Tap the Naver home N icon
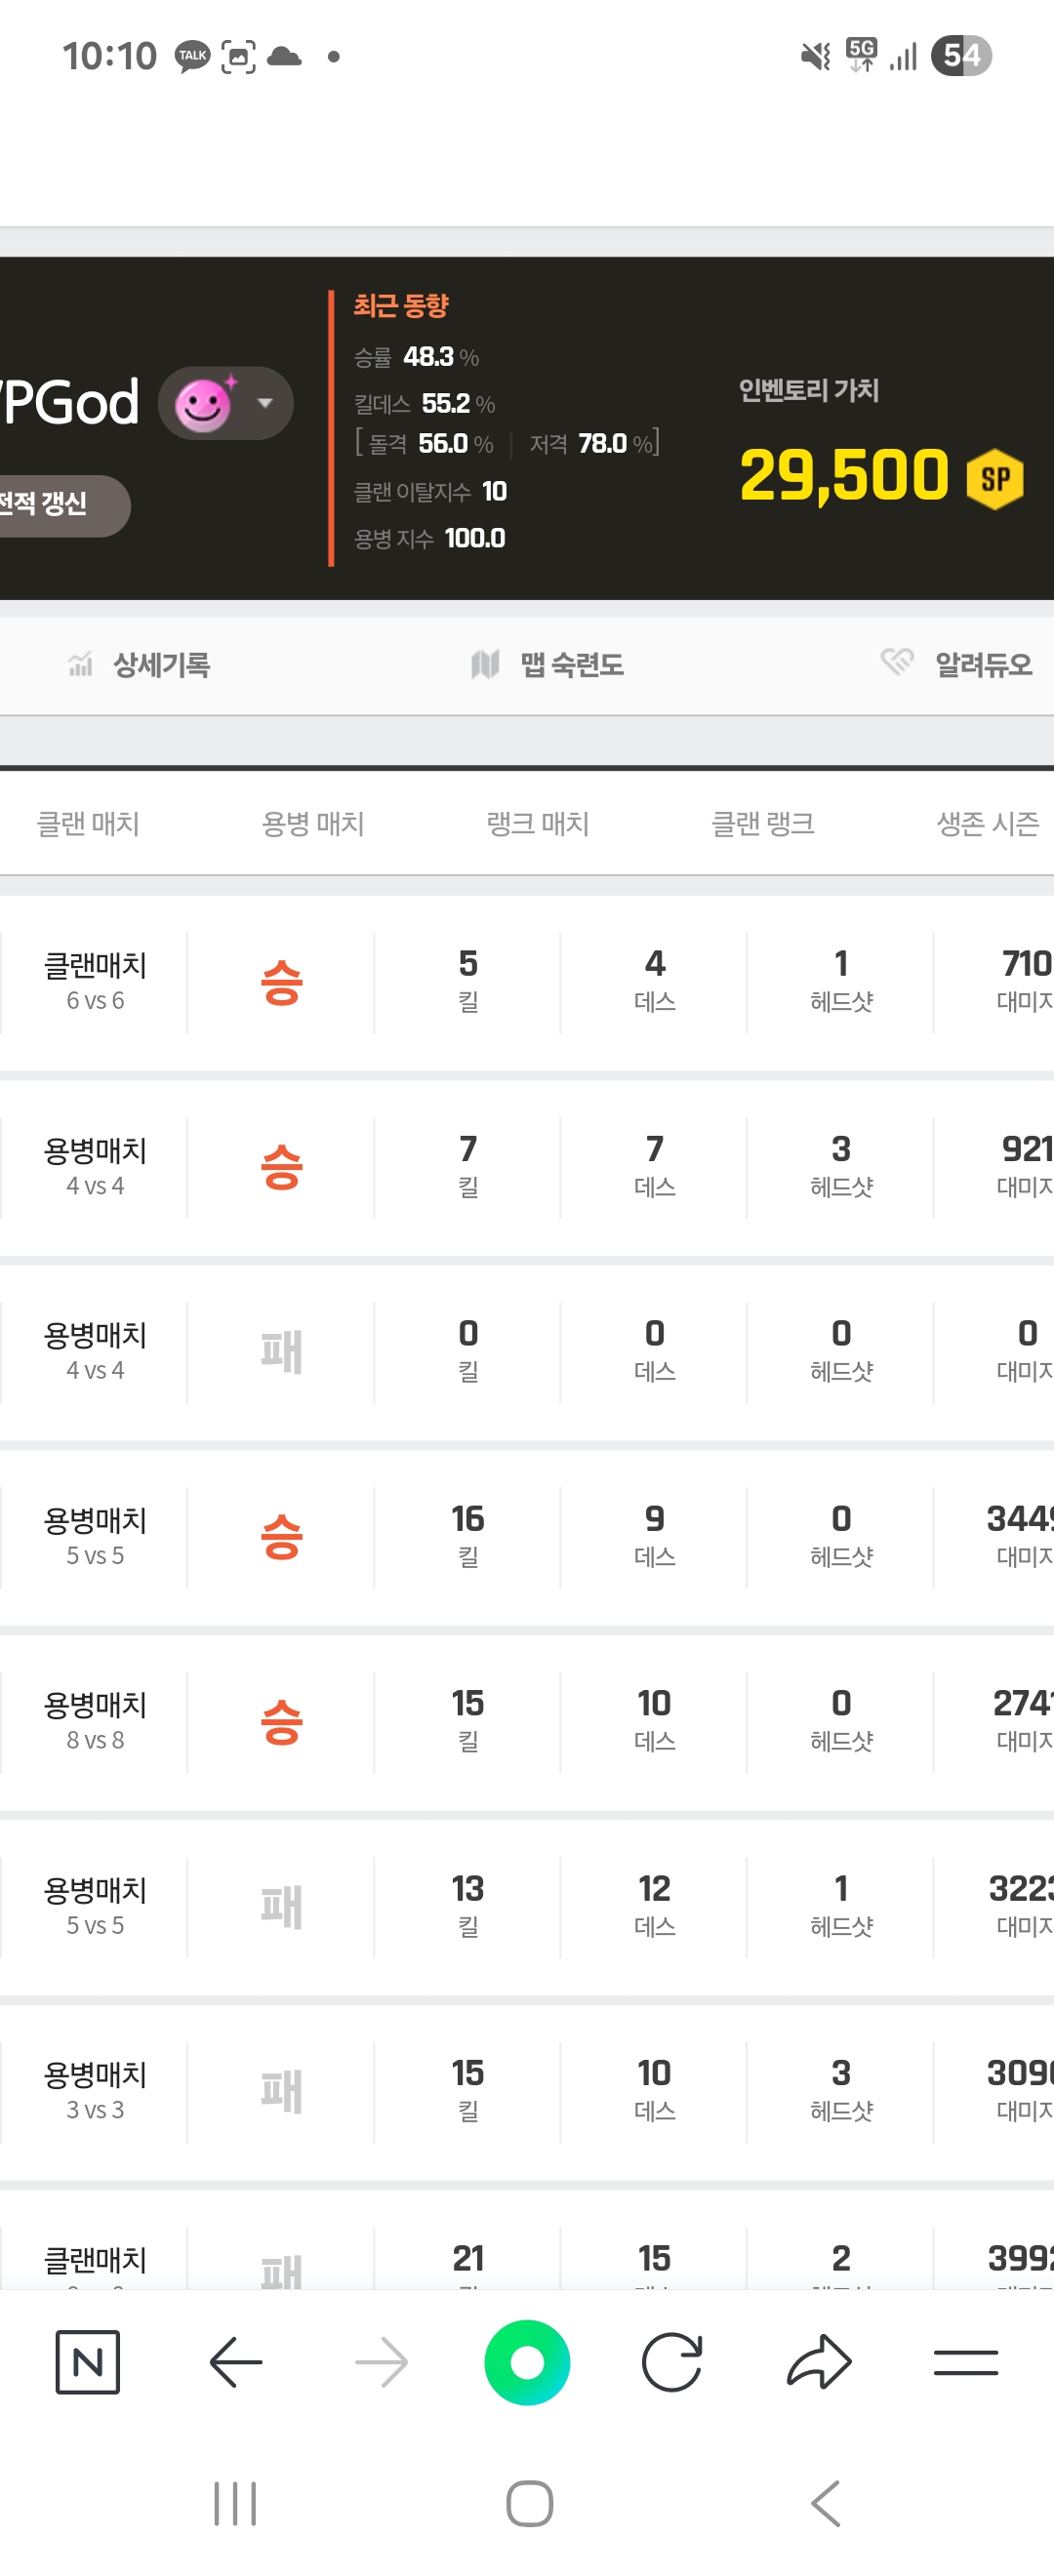 click(88, 2362)
